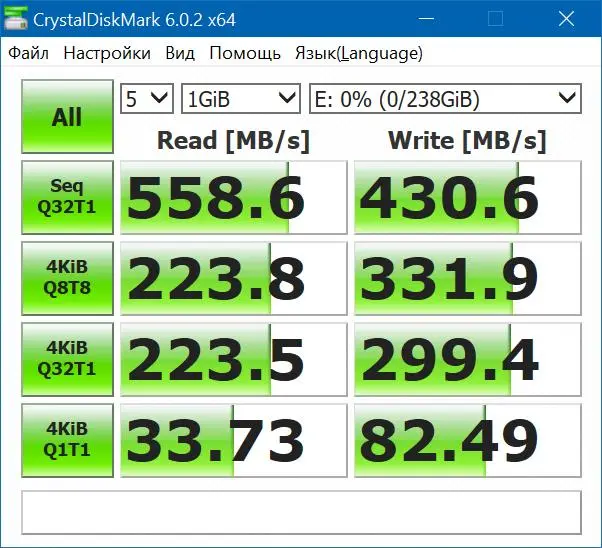602x548 pixels.
Task: Click the 4KiB Q8T8 write result 331.9
Action: [468, 278]
